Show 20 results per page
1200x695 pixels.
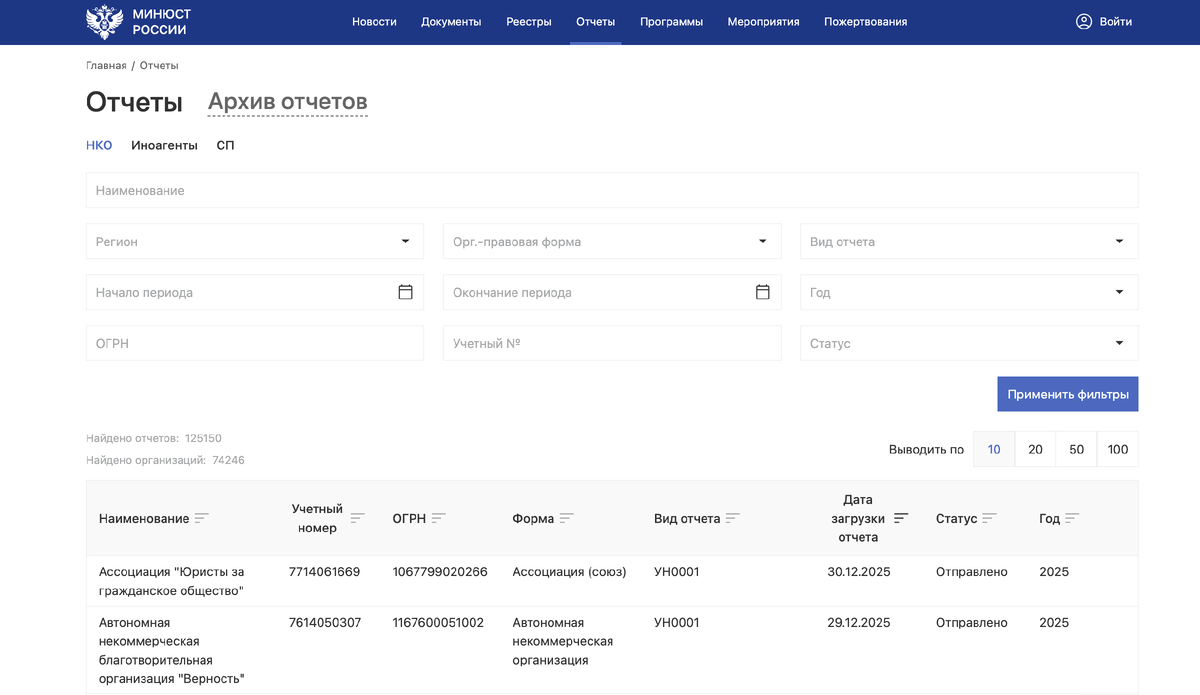[x=1035, y=449]
